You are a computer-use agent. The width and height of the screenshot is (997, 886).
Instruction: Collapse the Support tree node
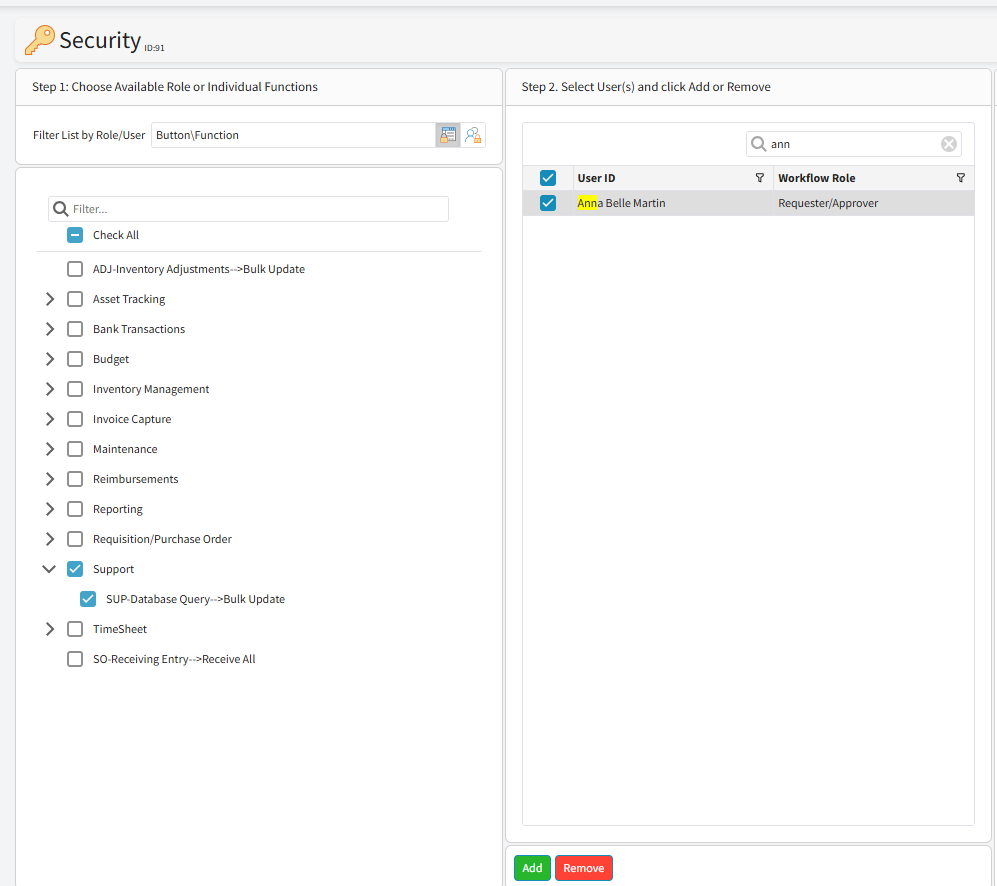point(50,569)
